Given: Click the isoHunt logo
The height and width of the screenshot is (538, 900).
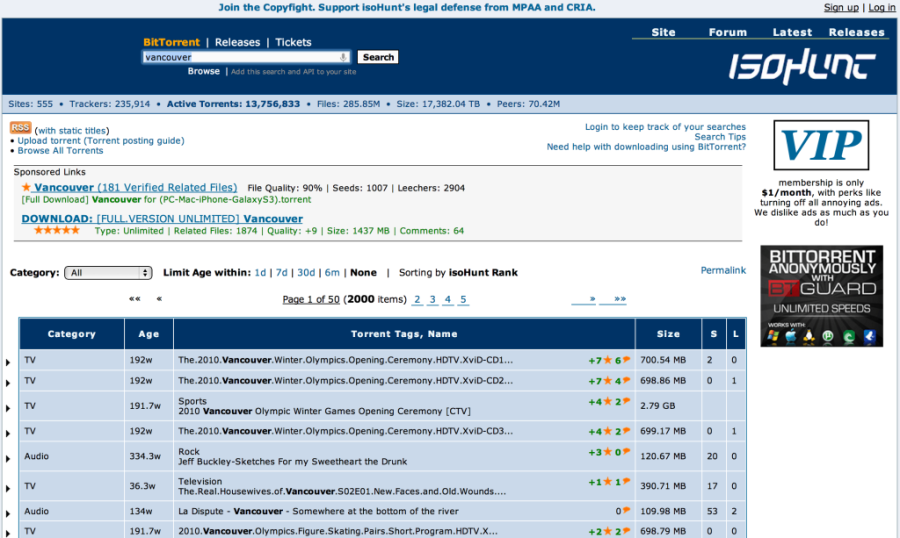Looking at the screenshot, I should coord(802,66).
